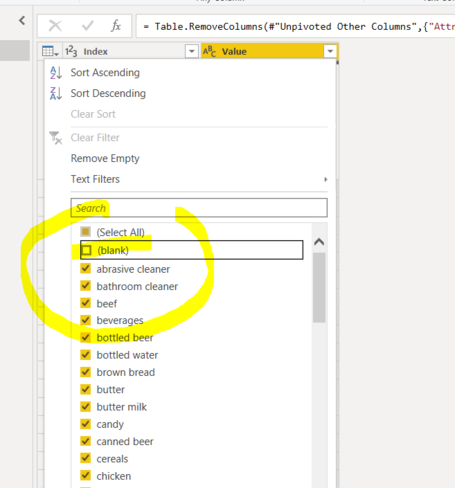Open the Index column filter dropdown
This screenshot has width=455, height=488.
click(192, 51)
